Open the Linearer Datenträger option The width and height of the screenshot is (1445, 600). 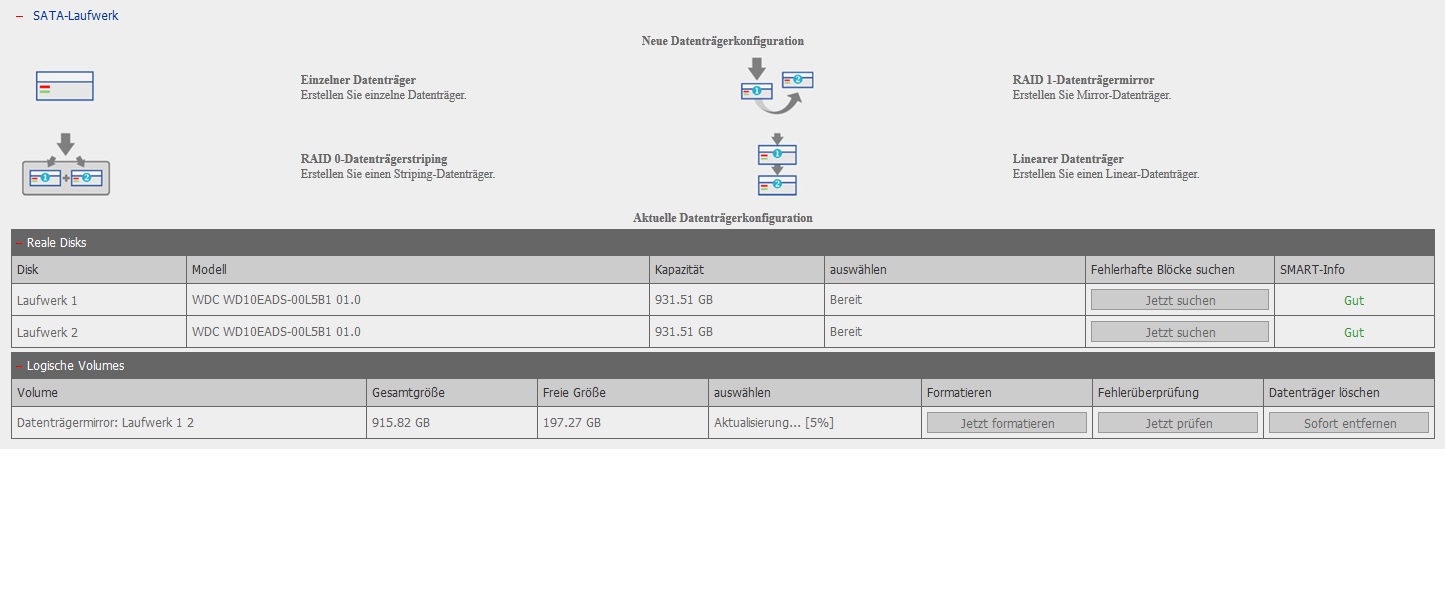[1068, 159]
